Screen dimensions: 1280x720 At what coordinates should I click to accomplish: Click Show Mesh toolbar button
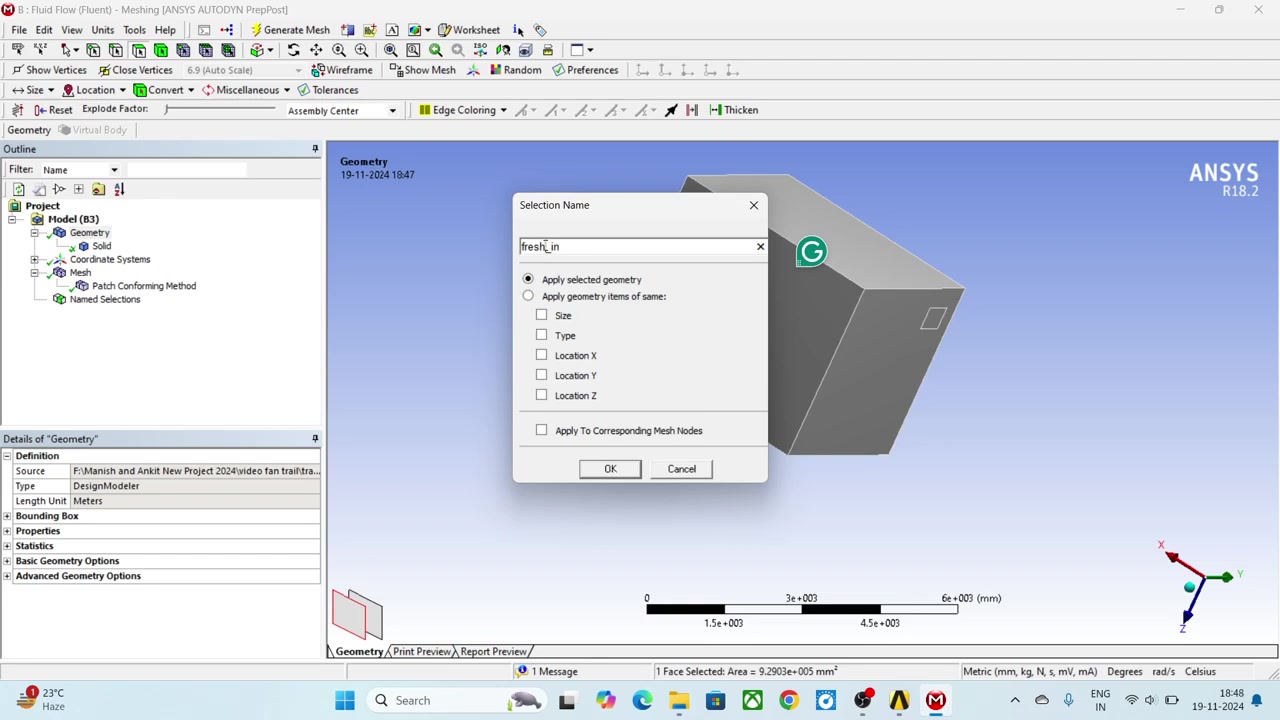click(x=422, y=70)
